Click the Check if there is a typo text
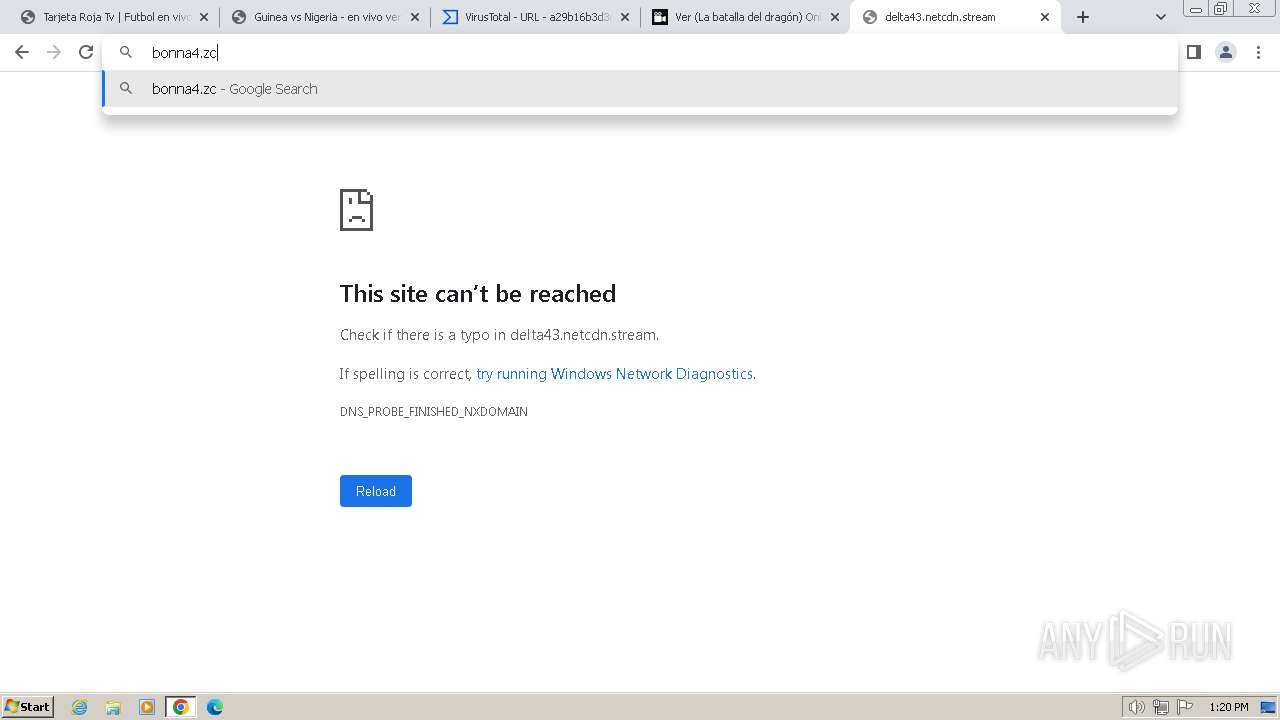The width and height of the screenshot is (1280, 720). (499, 335)
